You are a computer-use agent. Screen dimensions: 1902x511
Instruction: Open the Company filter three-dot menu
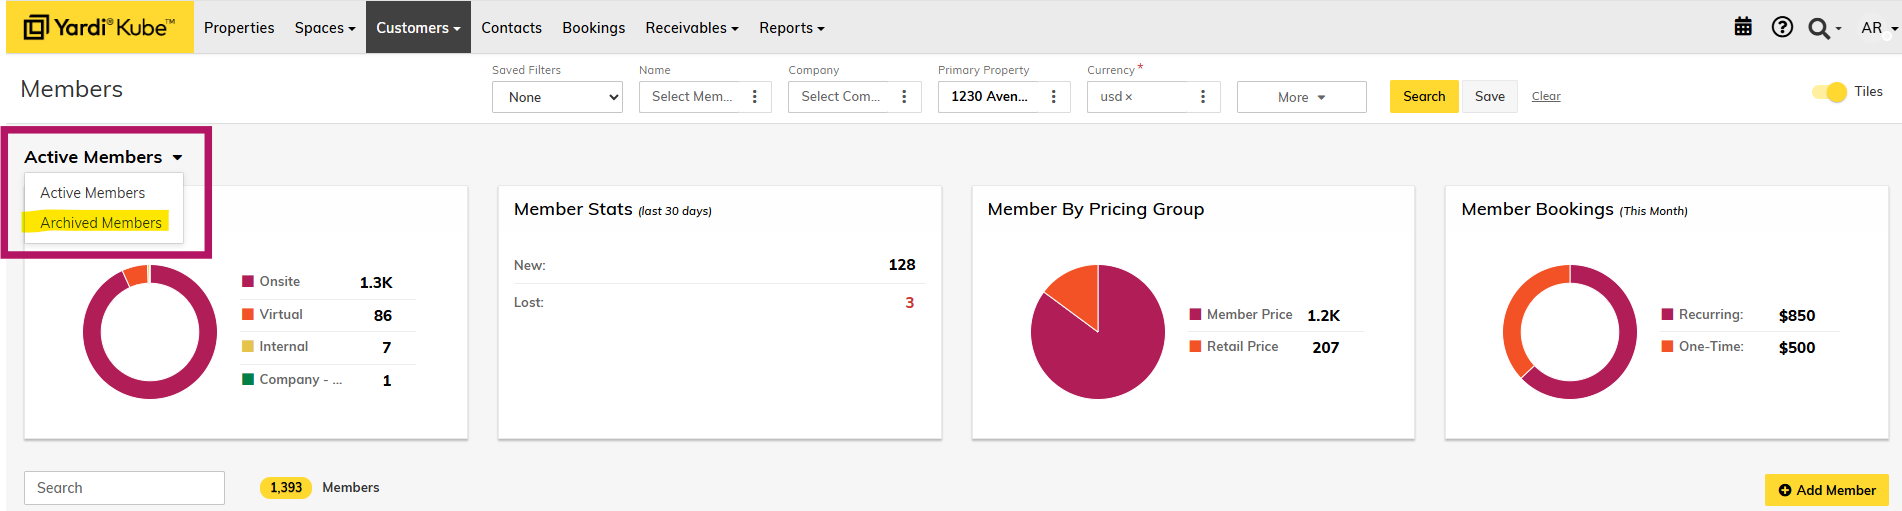904,97
